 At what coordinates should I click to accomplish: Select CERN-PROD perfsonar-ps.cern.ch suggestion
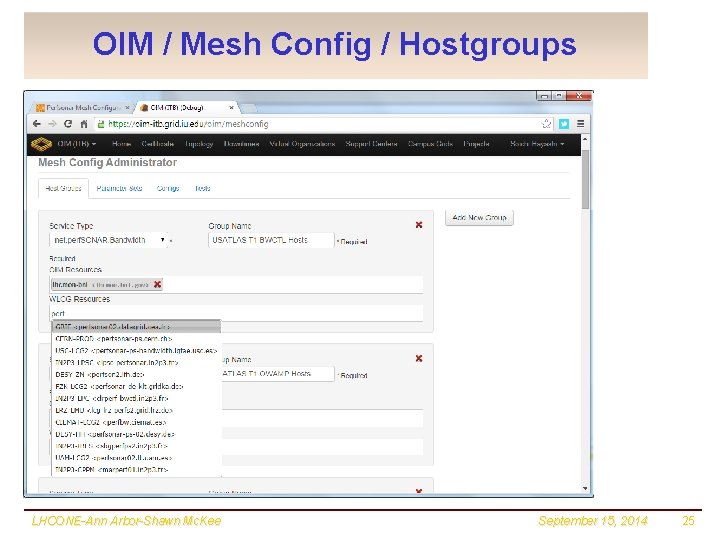point(136,339)
